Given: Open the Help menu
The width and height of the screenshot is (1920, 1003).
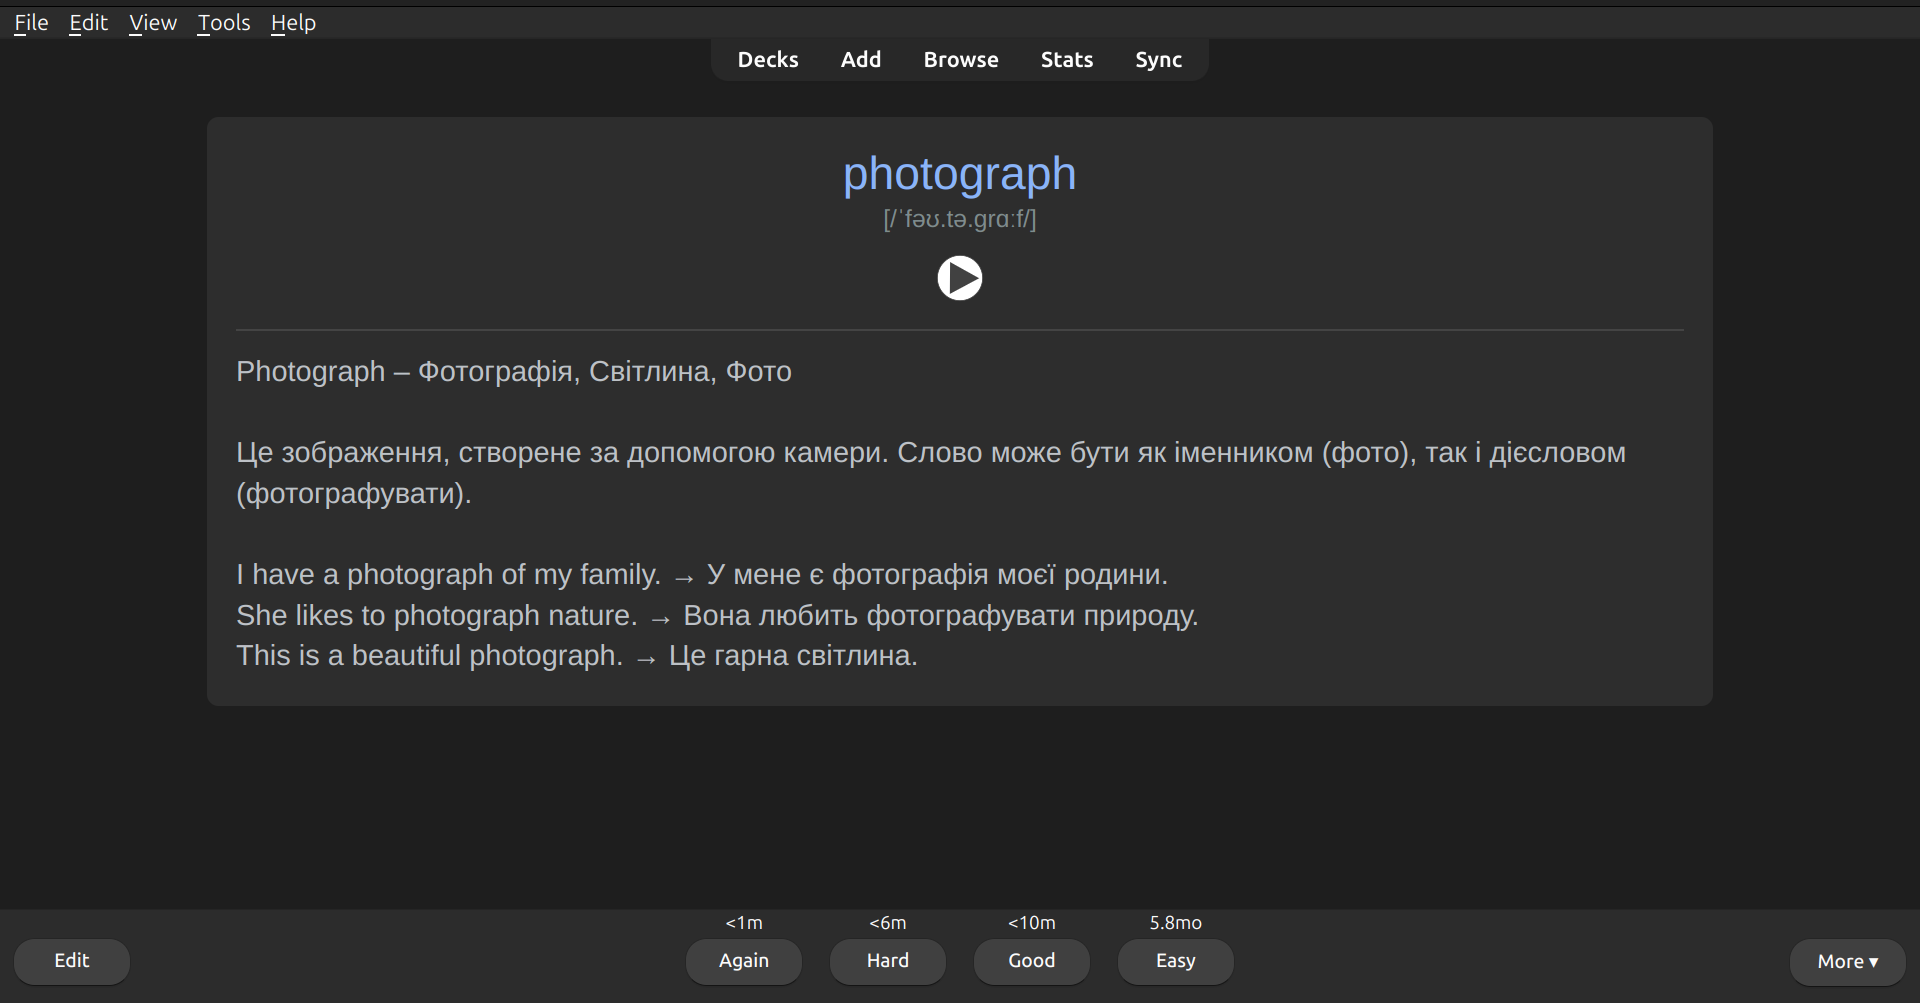Looking at the screenshot, I should point(293,22).
